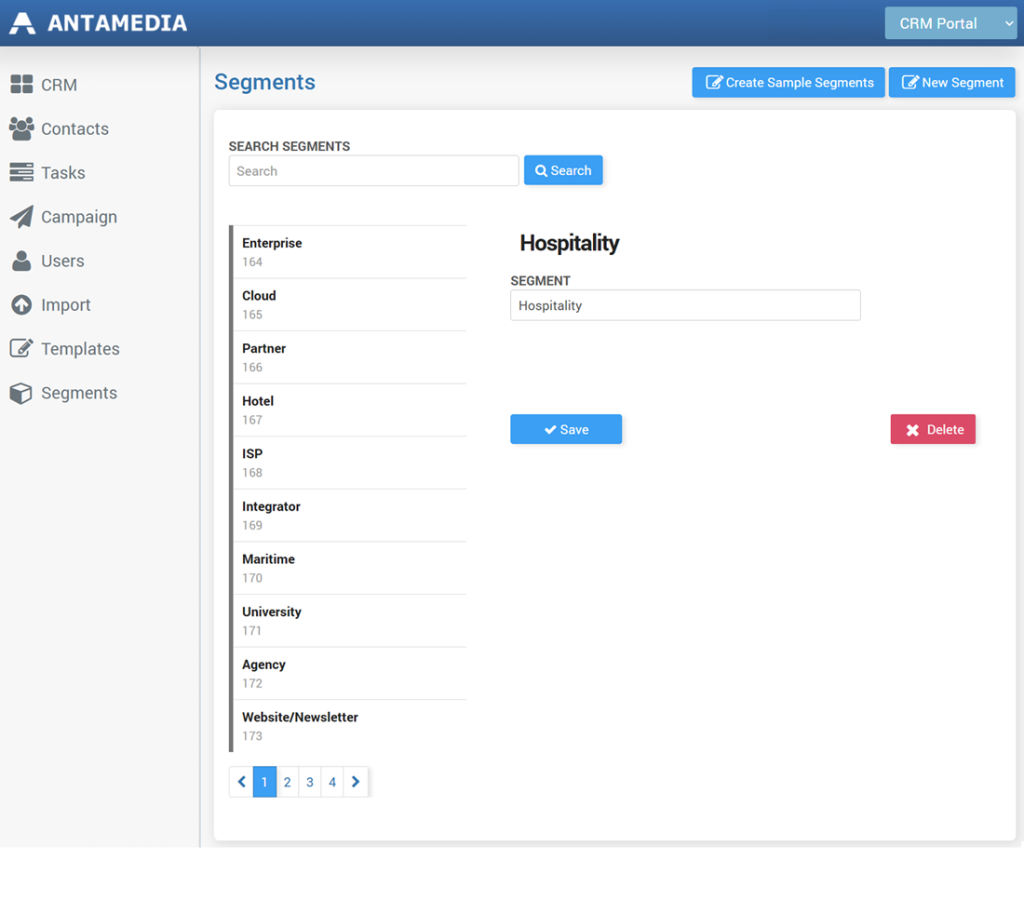Open the Campaign section
This screenshot has width=1024, height=913.
point(79,217)
